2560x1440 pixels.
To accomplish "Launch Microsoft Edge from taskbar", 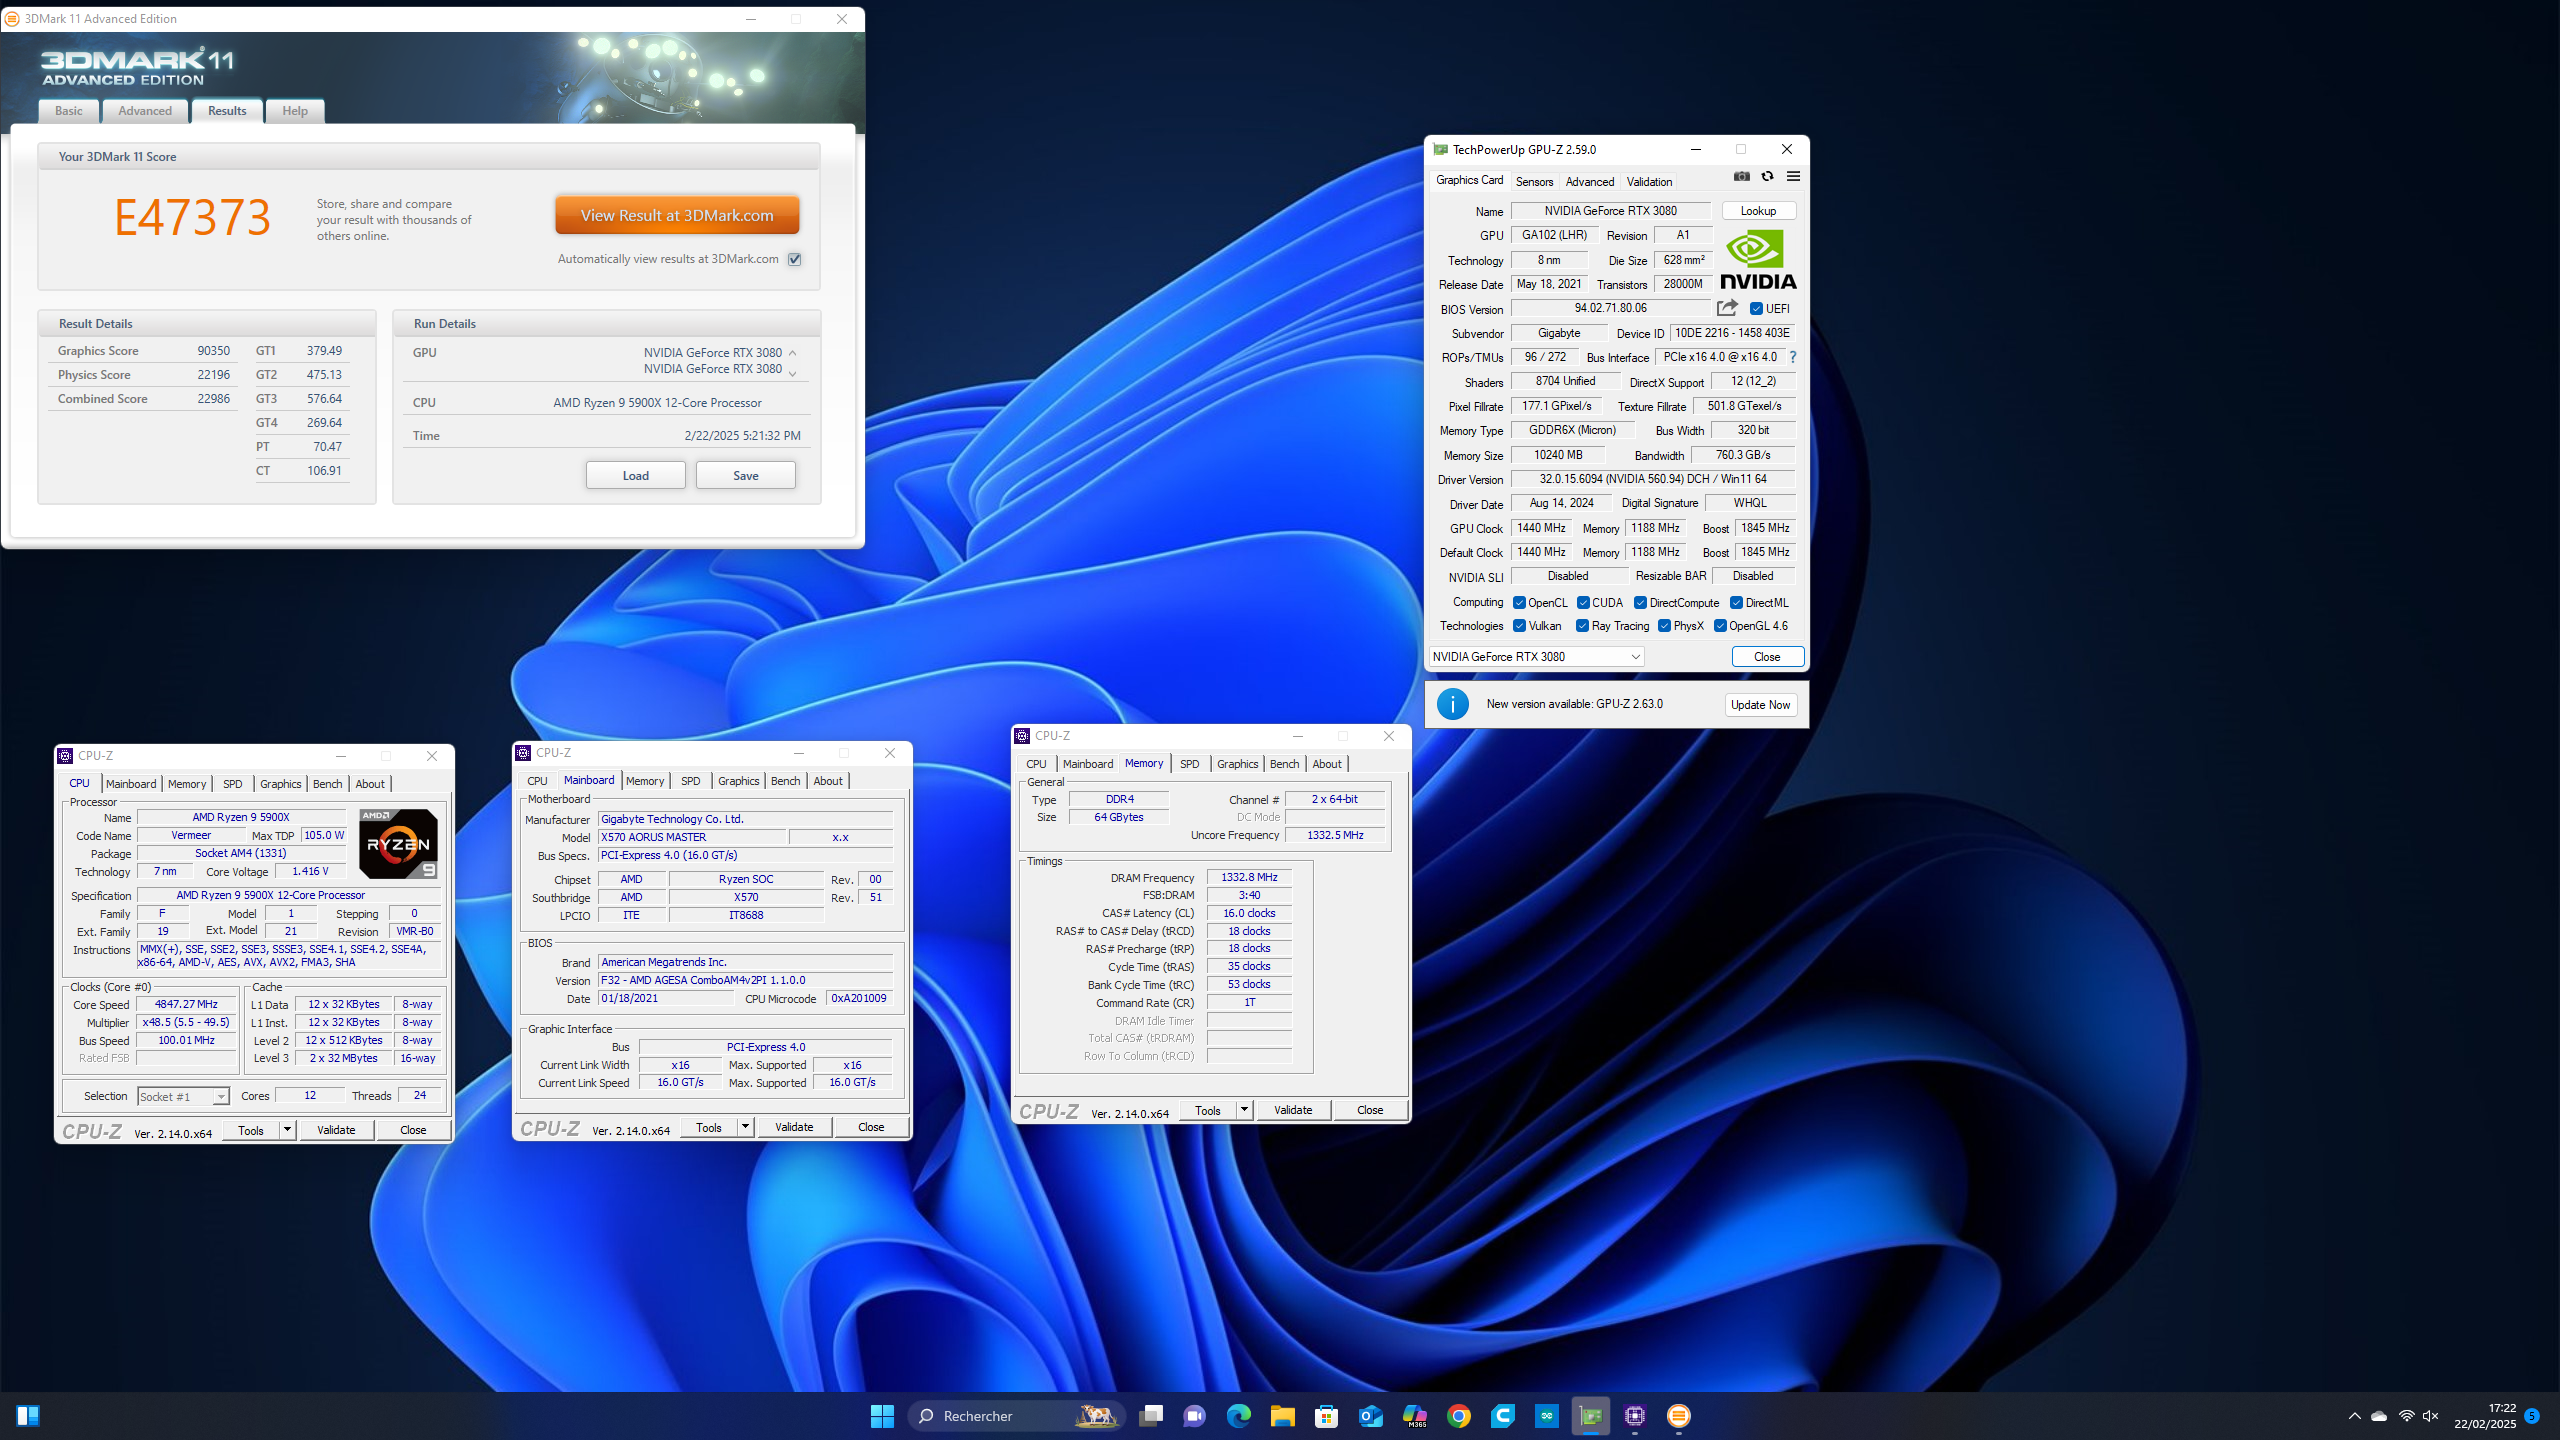I will pyautogui.click(x=1238, y=1416).
